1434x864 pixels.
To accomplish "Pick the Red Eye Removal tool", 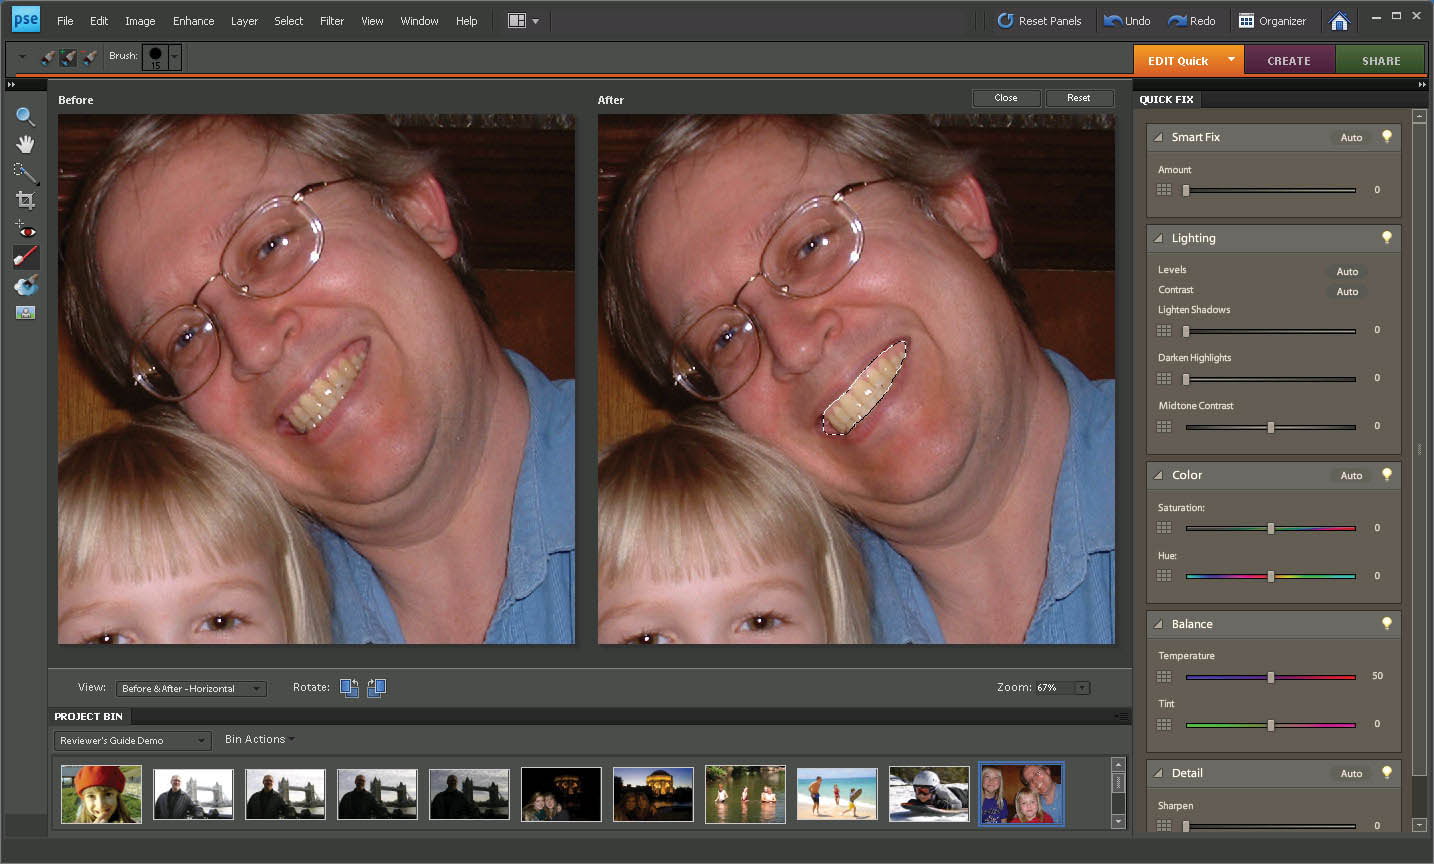I will click(25, 230).
